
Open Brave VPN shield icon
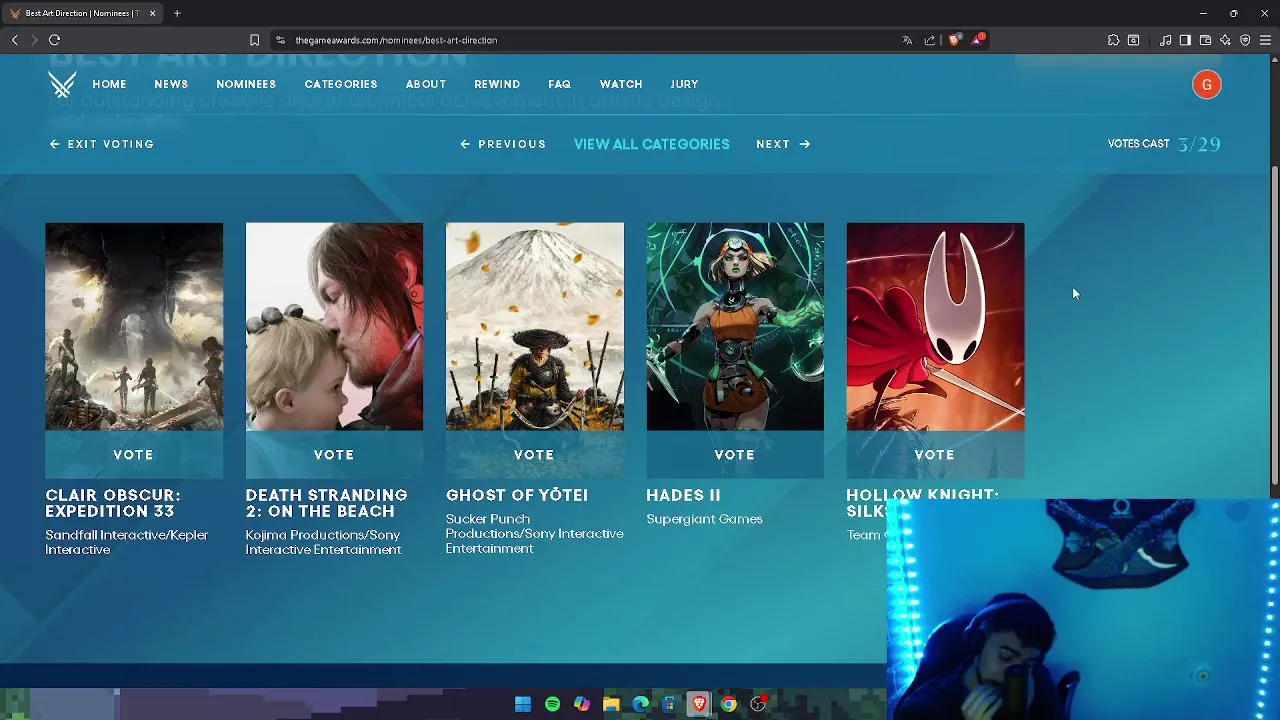[x=1245, y=40]
